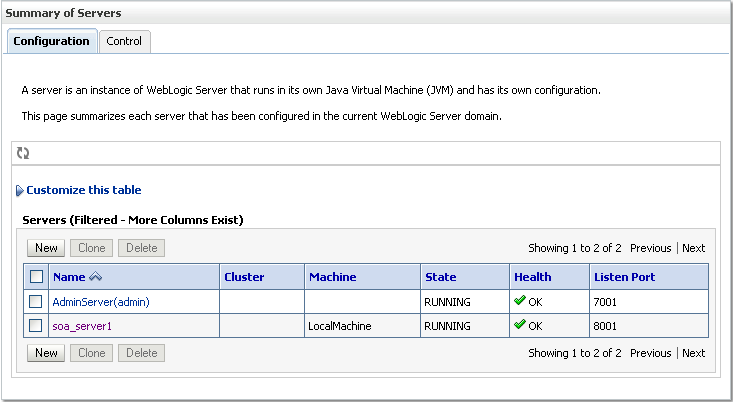Click the top Next pagination link
Screen dimensions: 733x402
[693, 248]
